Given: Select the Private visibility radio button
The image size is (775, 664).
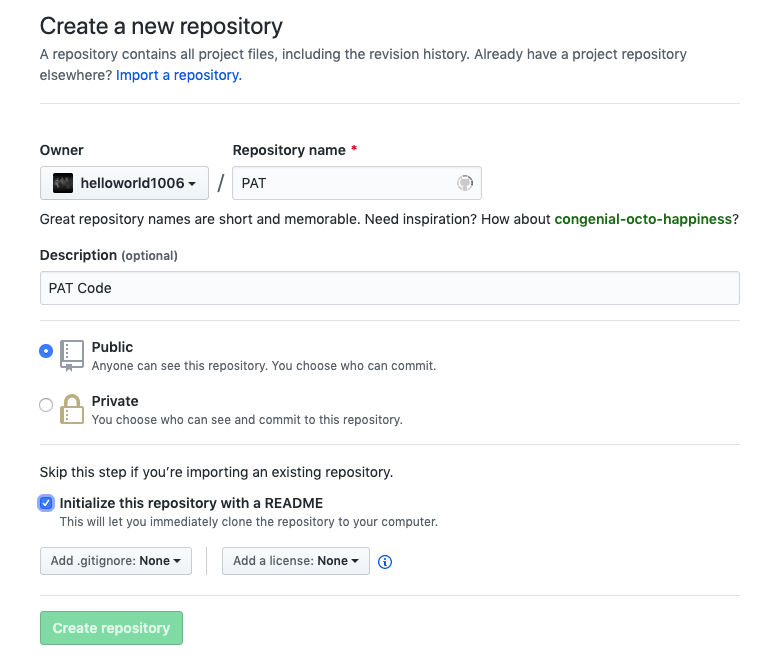Looking at the screenshot, I should click(x=46, y=405).
